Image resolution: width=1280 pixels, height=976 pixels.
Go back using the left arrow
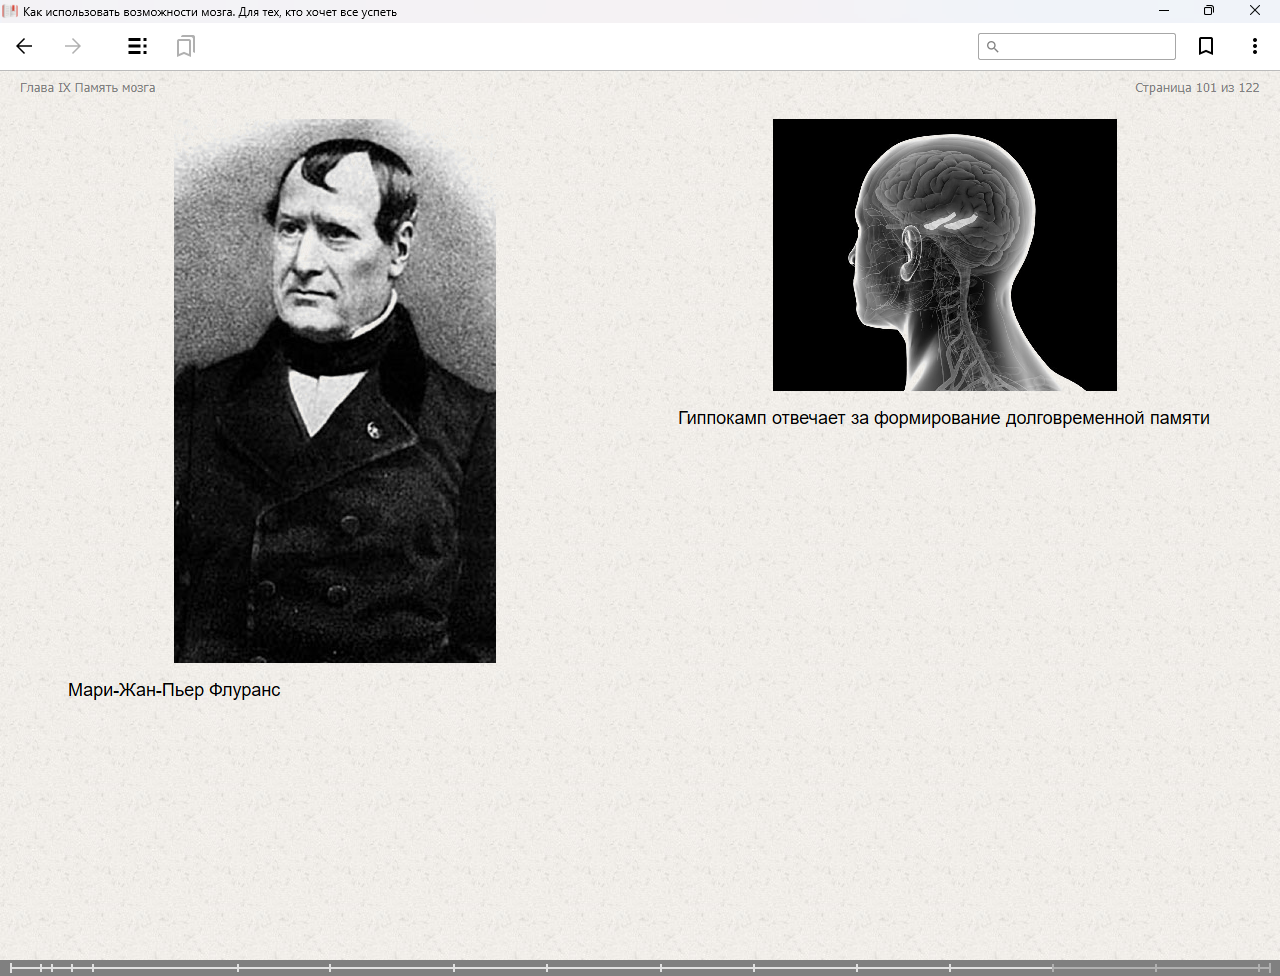tap(24, 46)
